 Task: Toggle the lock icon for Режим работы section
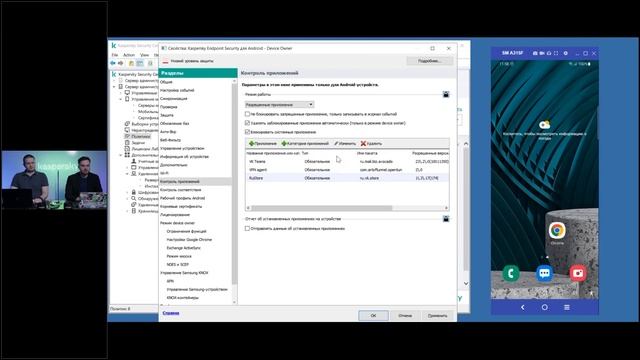point(446,94)
